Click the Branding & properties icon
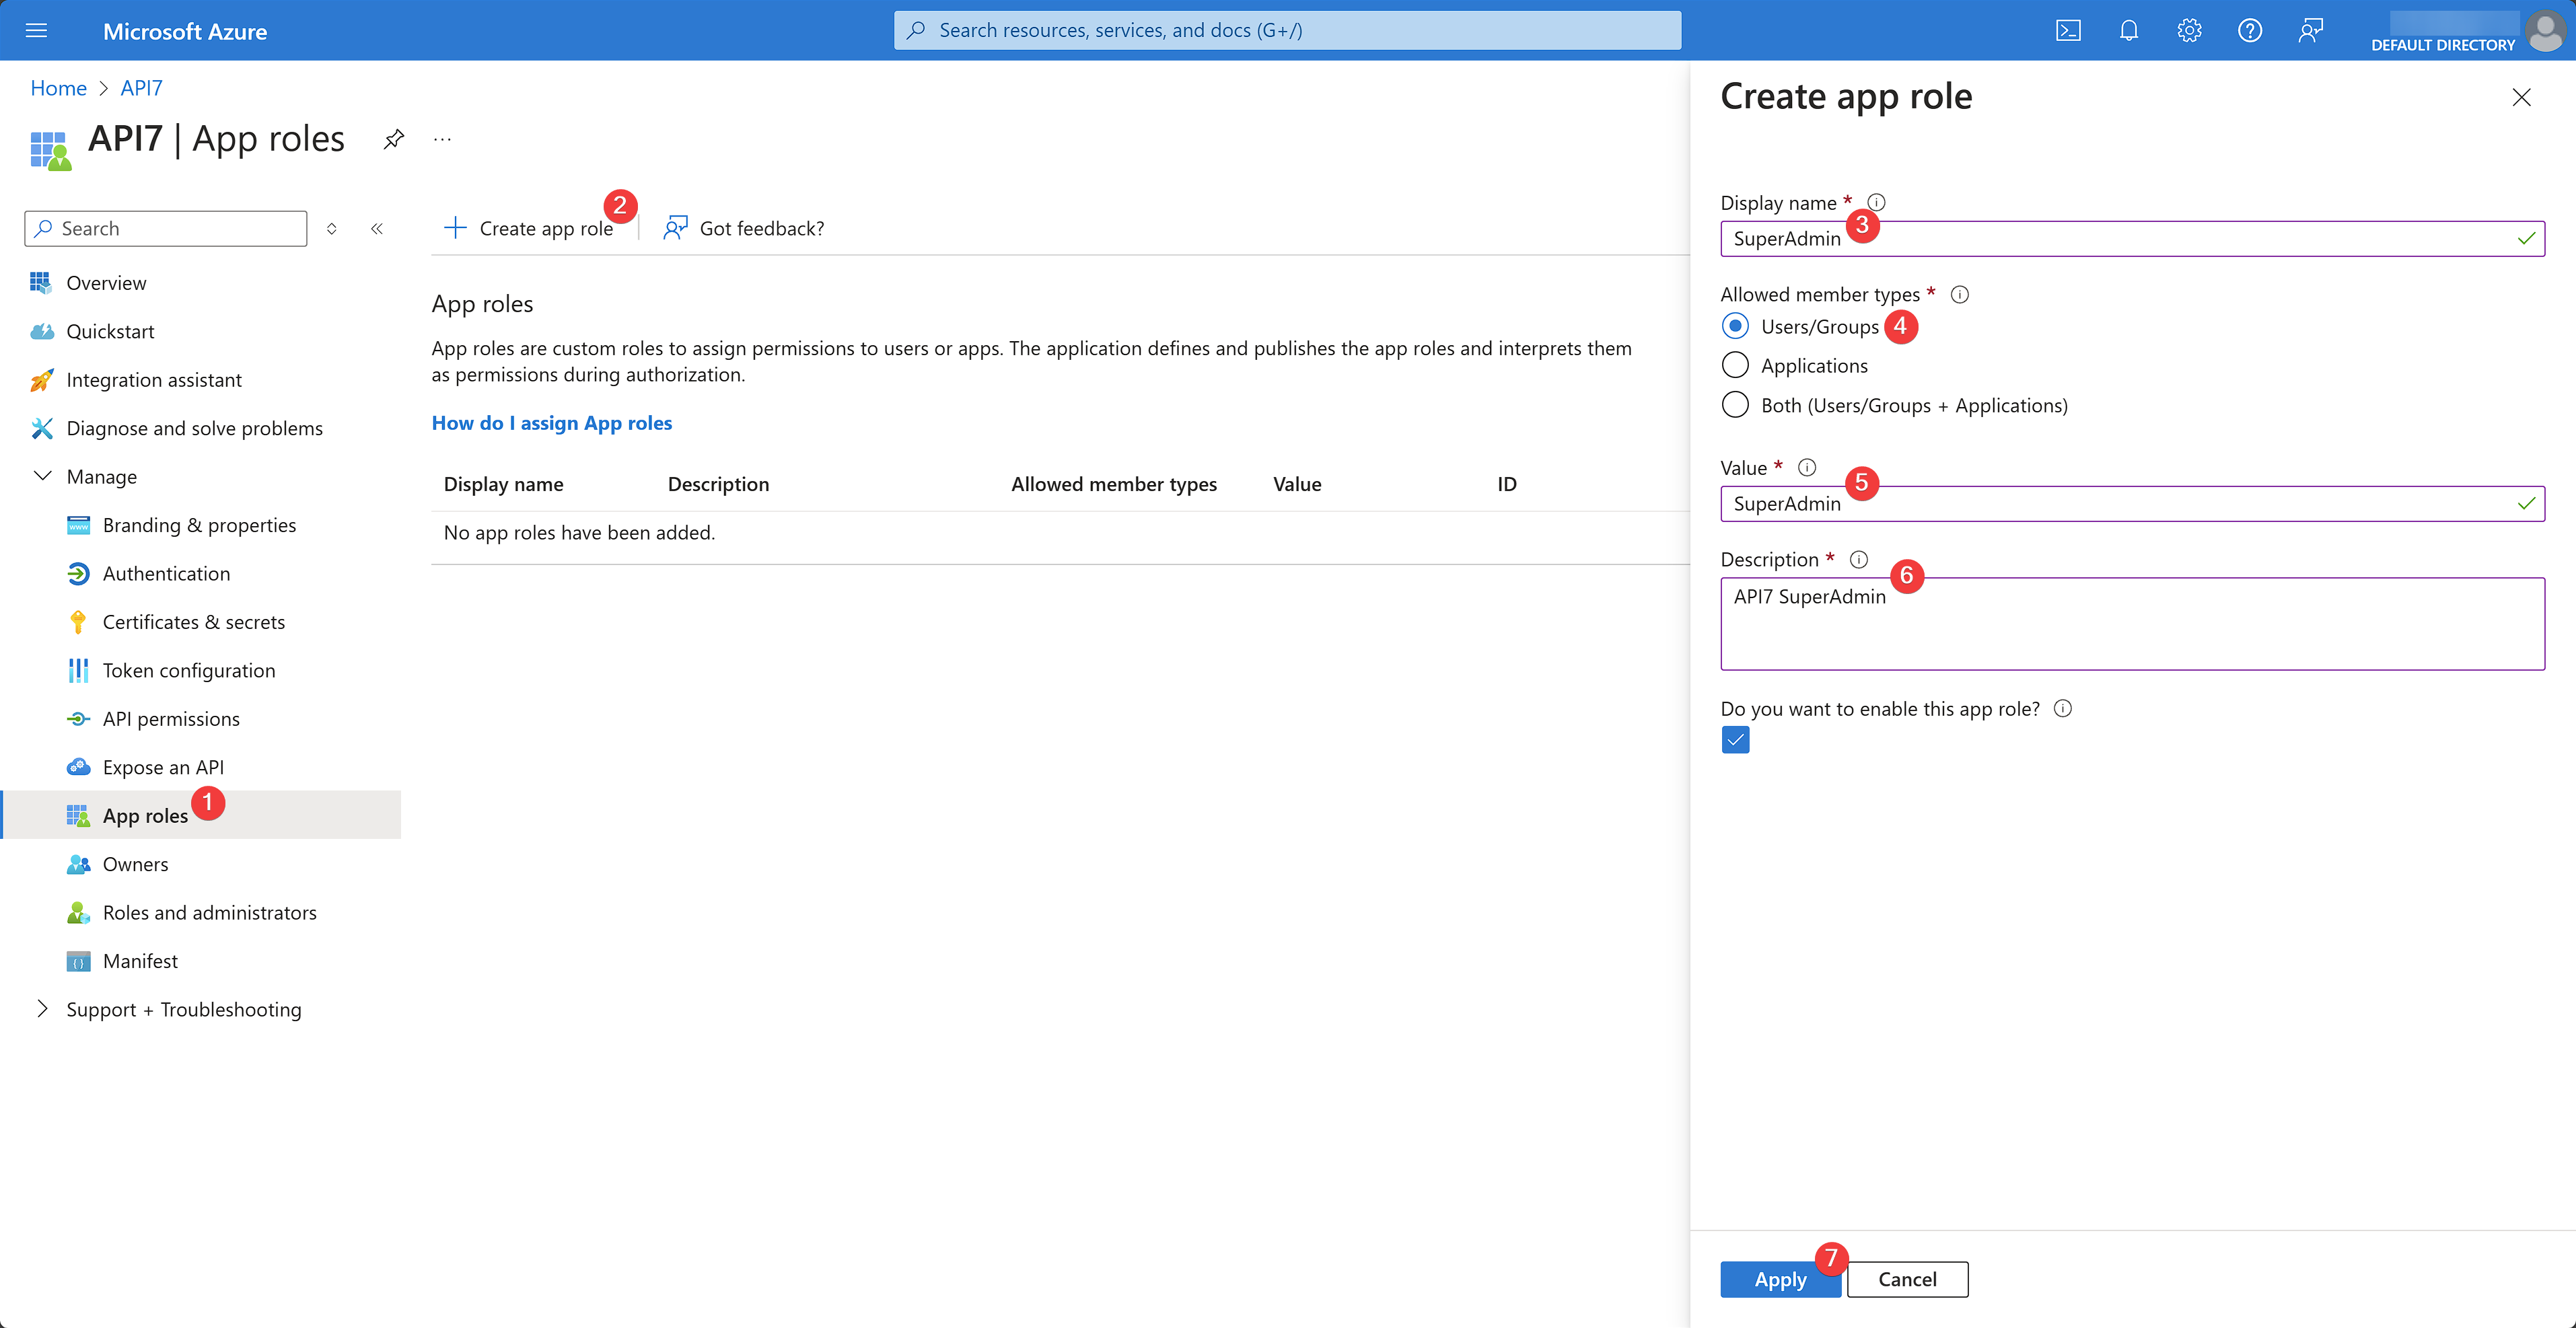The width and height of the screenshot is (2576, 1328). click(x=78, y=525)
